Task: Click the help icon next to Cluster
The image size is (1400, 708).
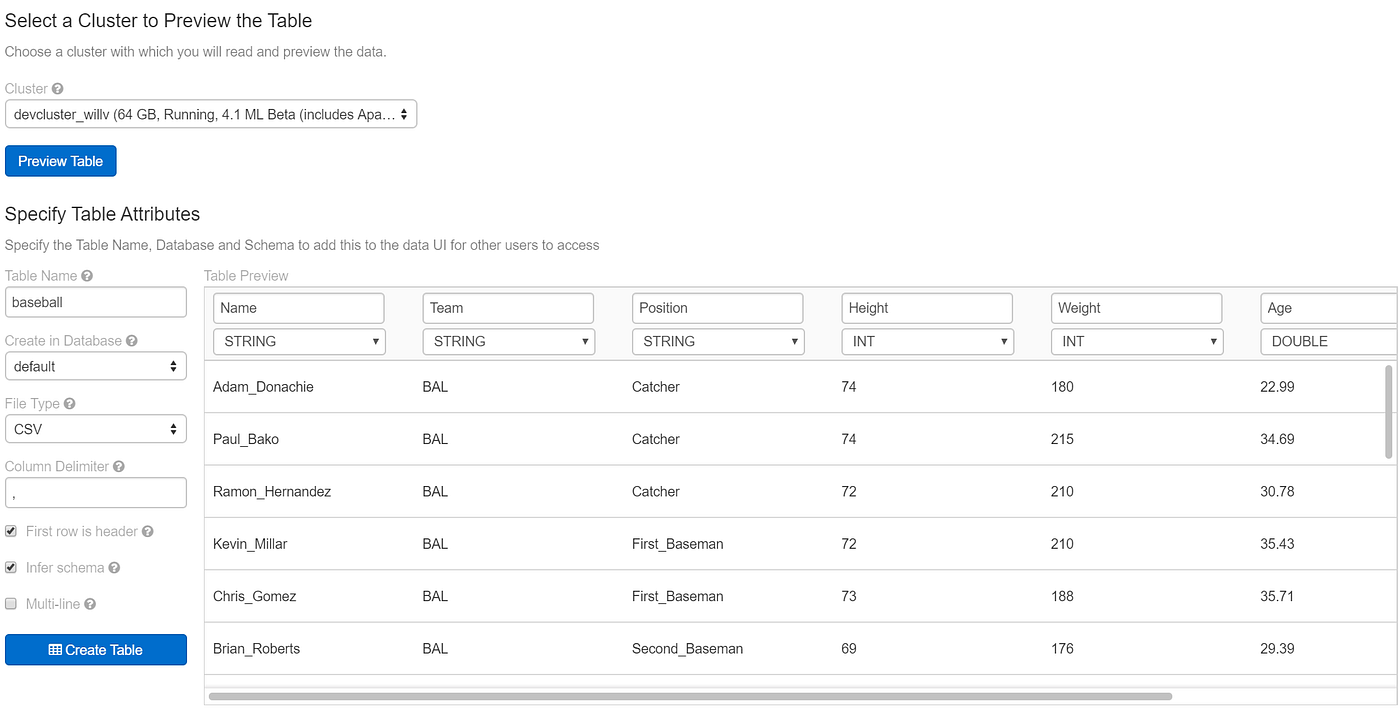Action: pyautogui.click(x=60, y=88)
